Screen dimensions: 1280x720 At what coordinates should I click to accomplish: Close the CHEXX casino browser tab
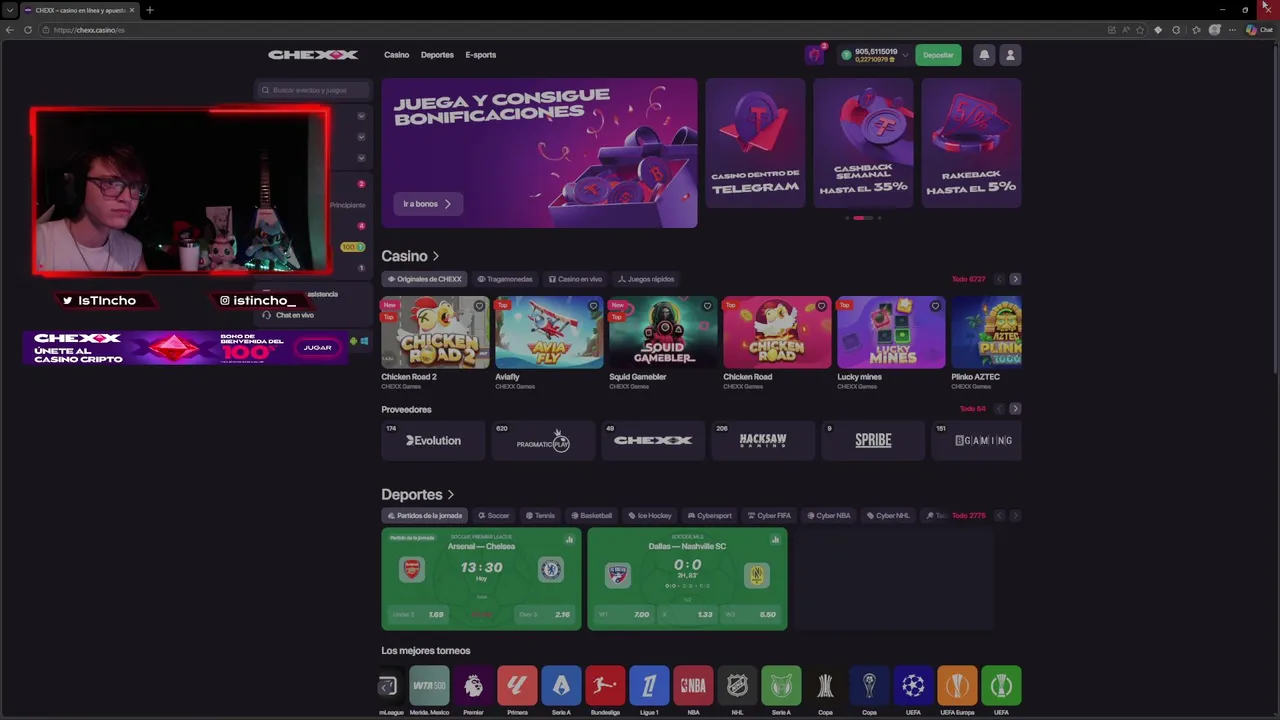click(x=131, y=10)
